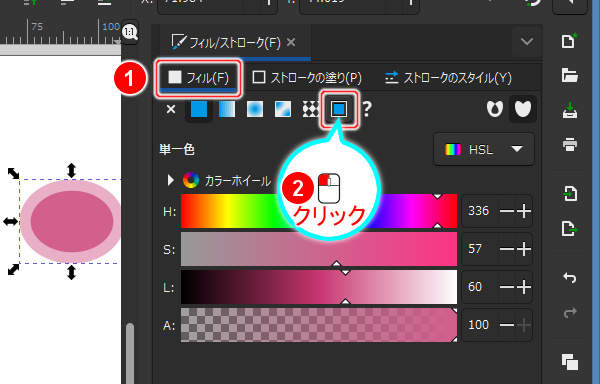Increase H value with plus button
This screenshot has width=600, height=384.
[x=524, y=211]
